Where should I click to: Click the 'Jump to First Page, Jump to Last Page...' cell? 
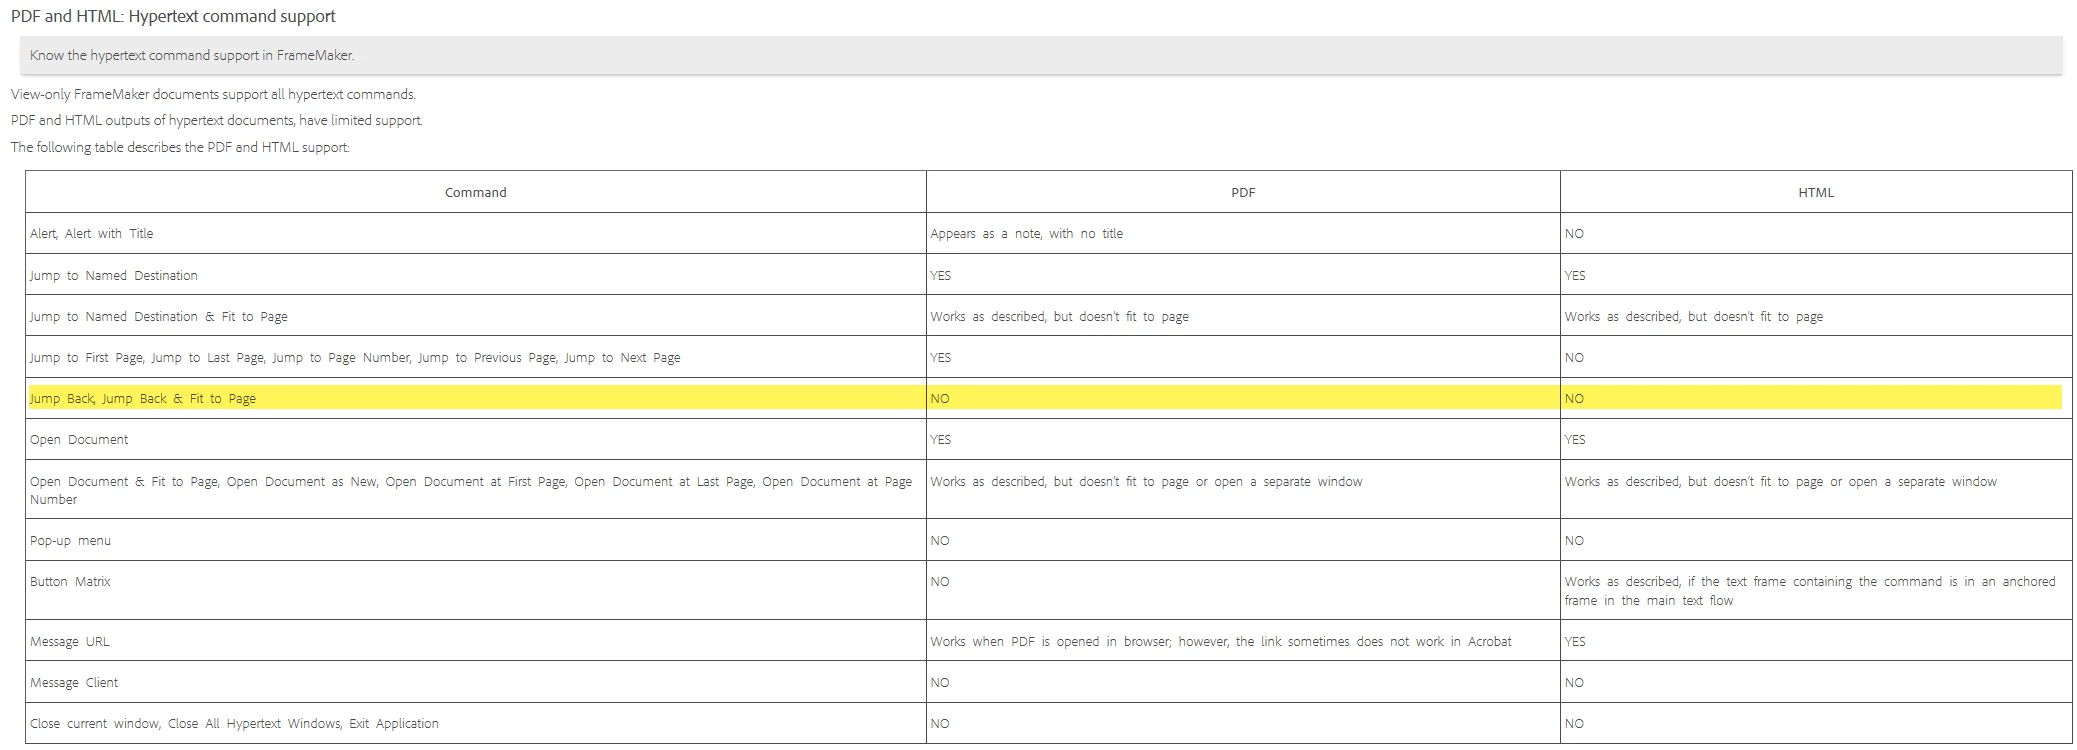[476, 357]
